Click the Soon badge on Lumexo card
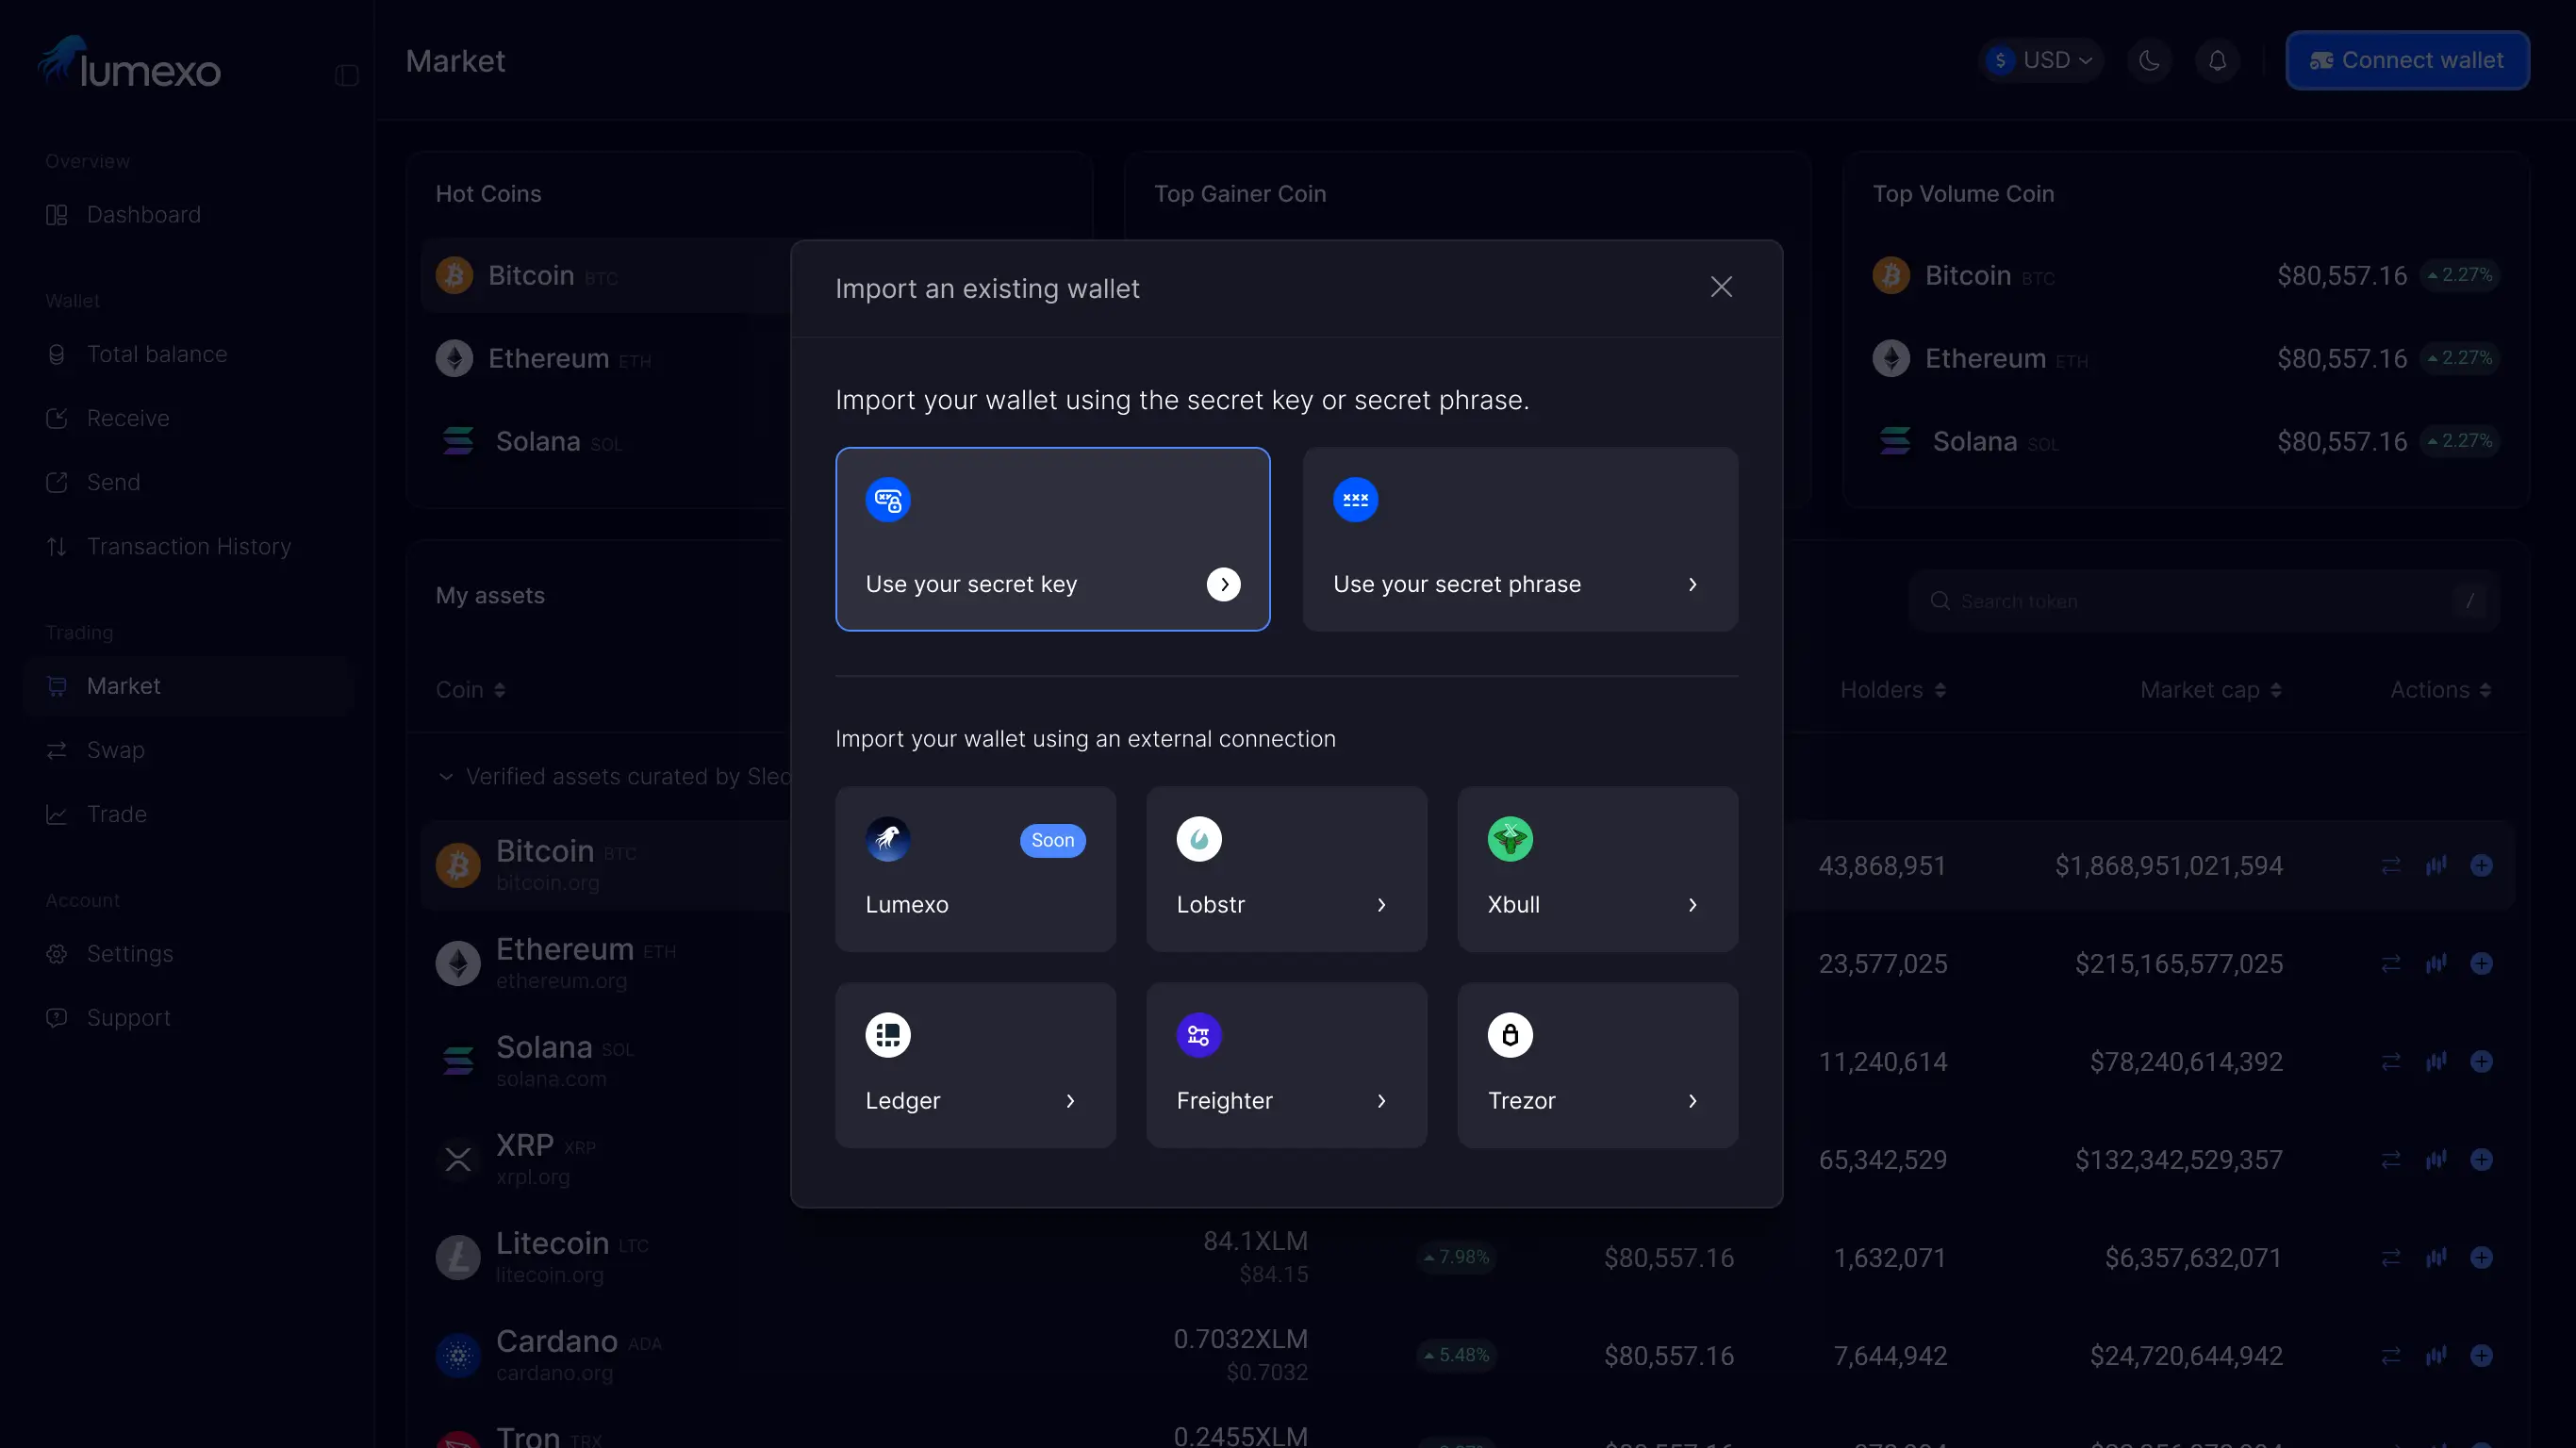The image size is (2576, 1448). [x=1053, y=840]
